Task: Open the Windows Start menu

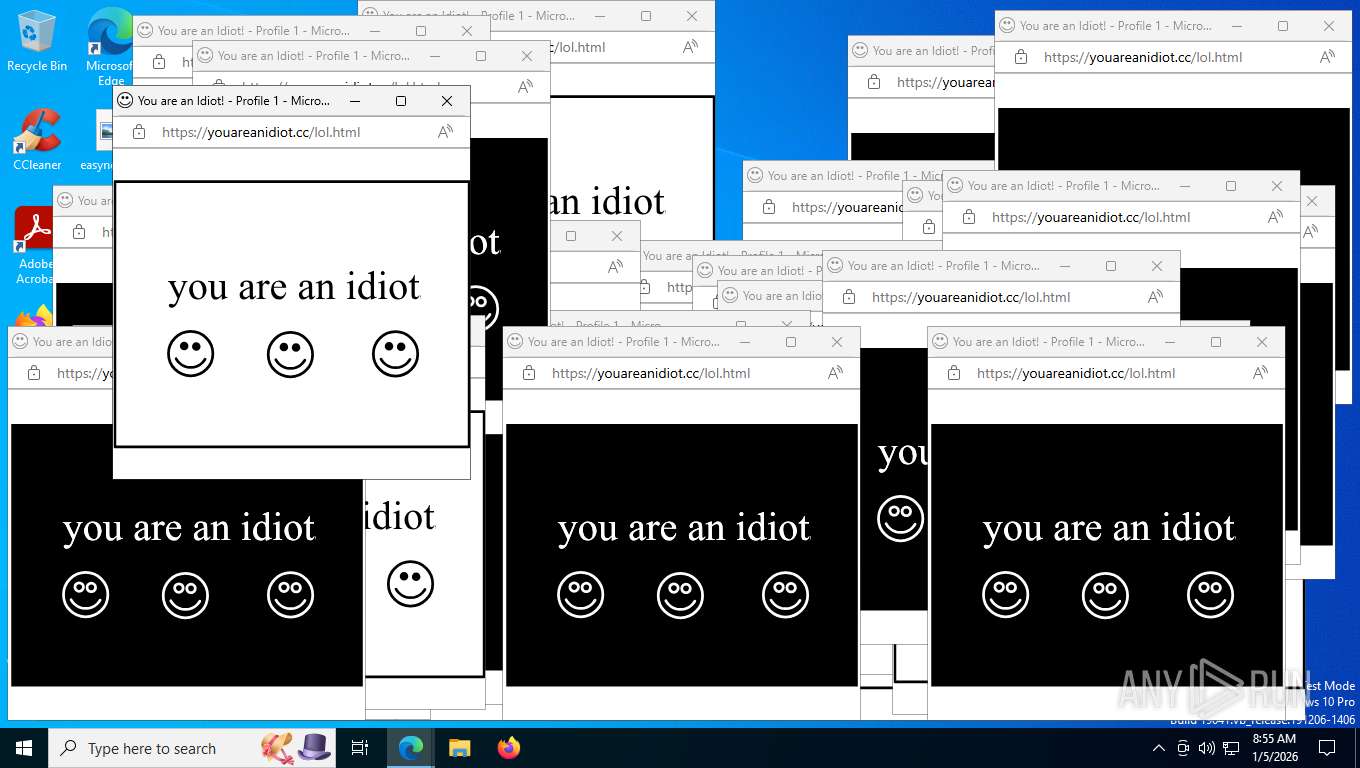Action: click(24, 748)
